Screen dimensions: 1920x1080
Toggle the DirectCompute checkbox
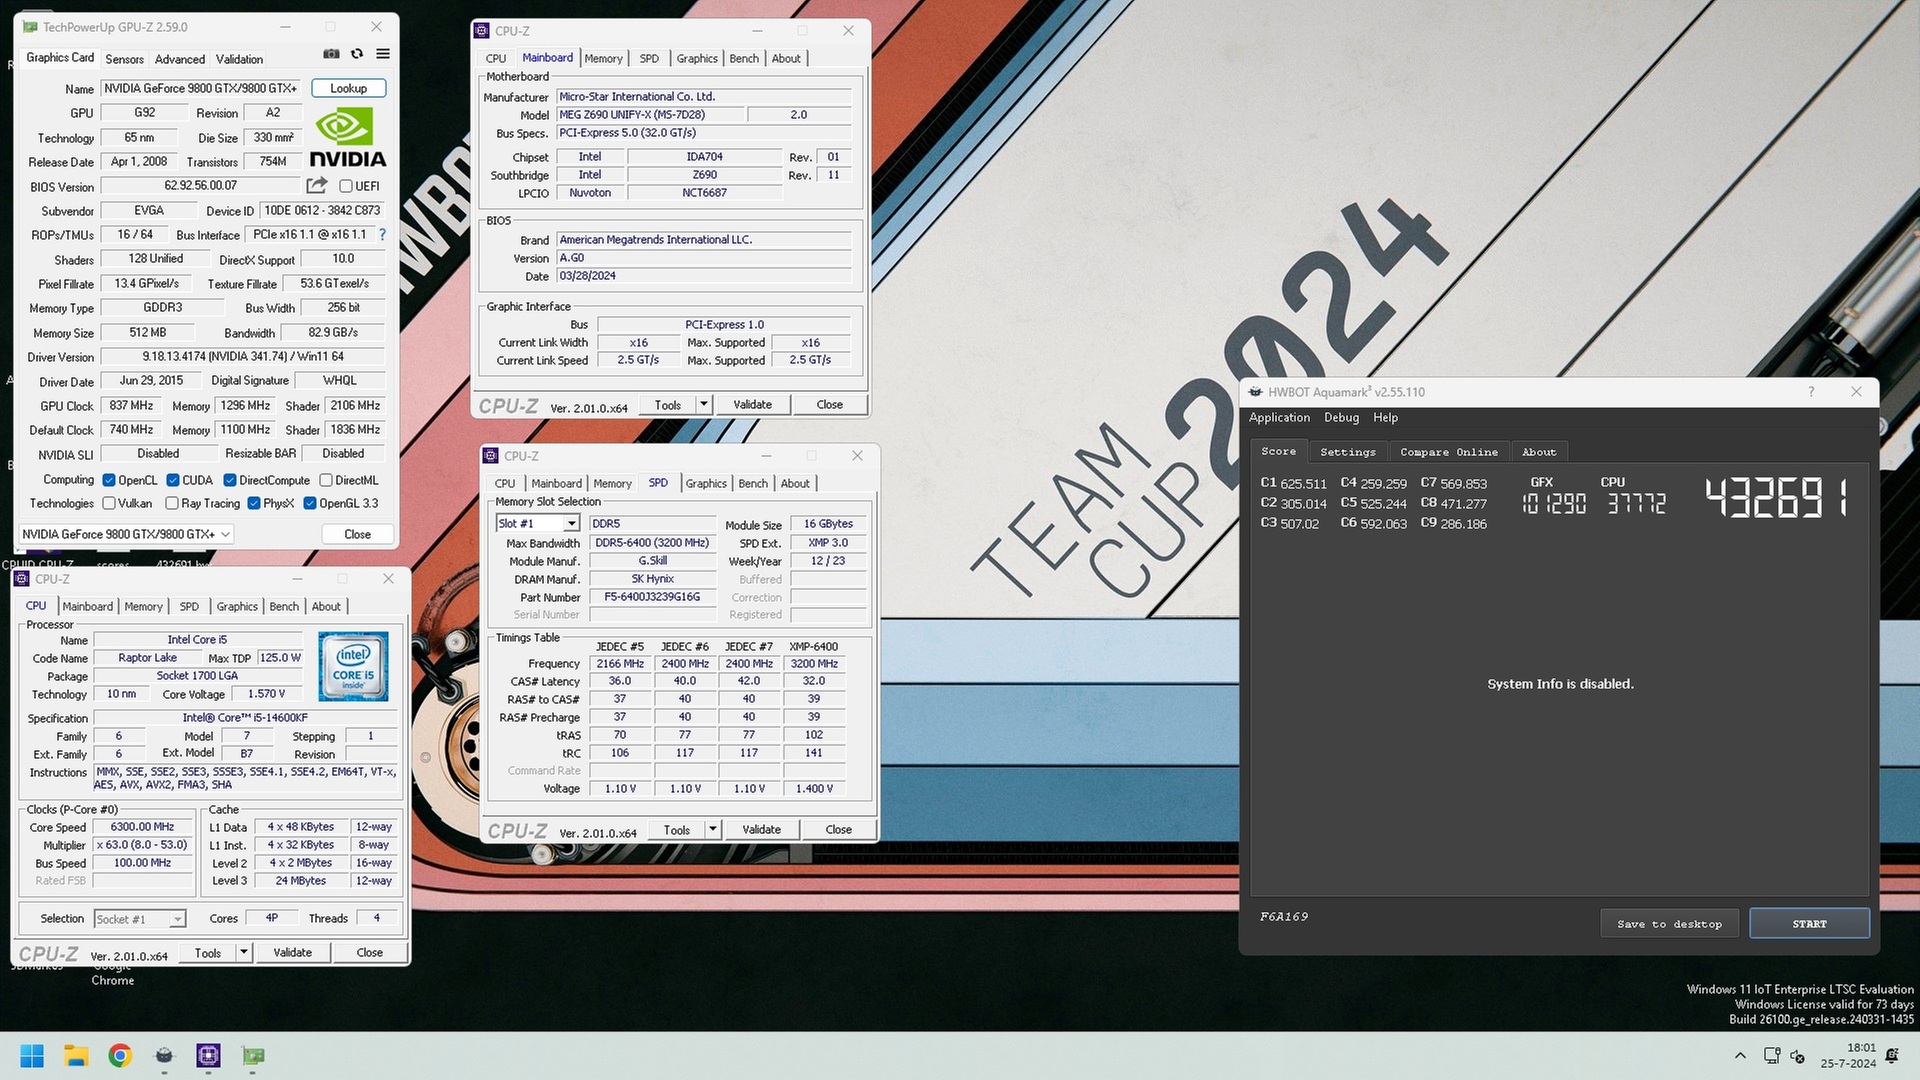[230, 480]
